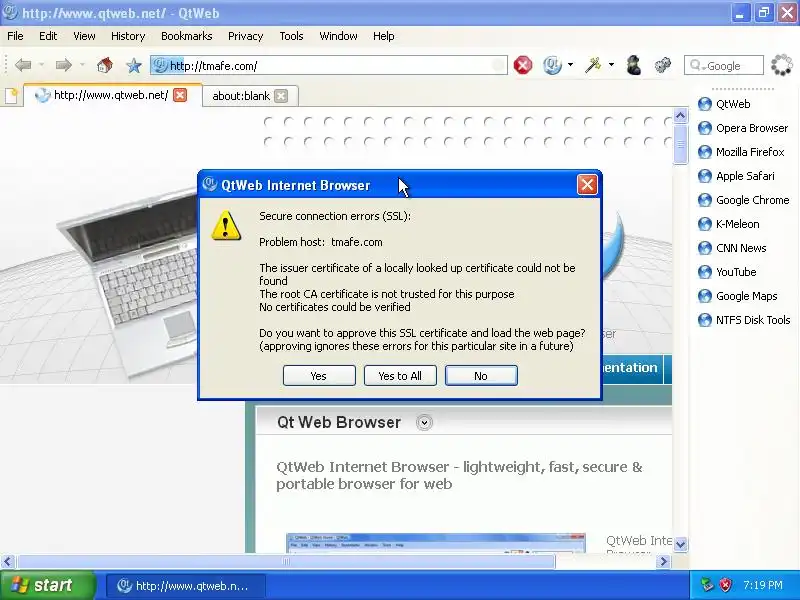800x600 pixels.
Task: Click the red security shield tray icon
Action: pos(725,585)
